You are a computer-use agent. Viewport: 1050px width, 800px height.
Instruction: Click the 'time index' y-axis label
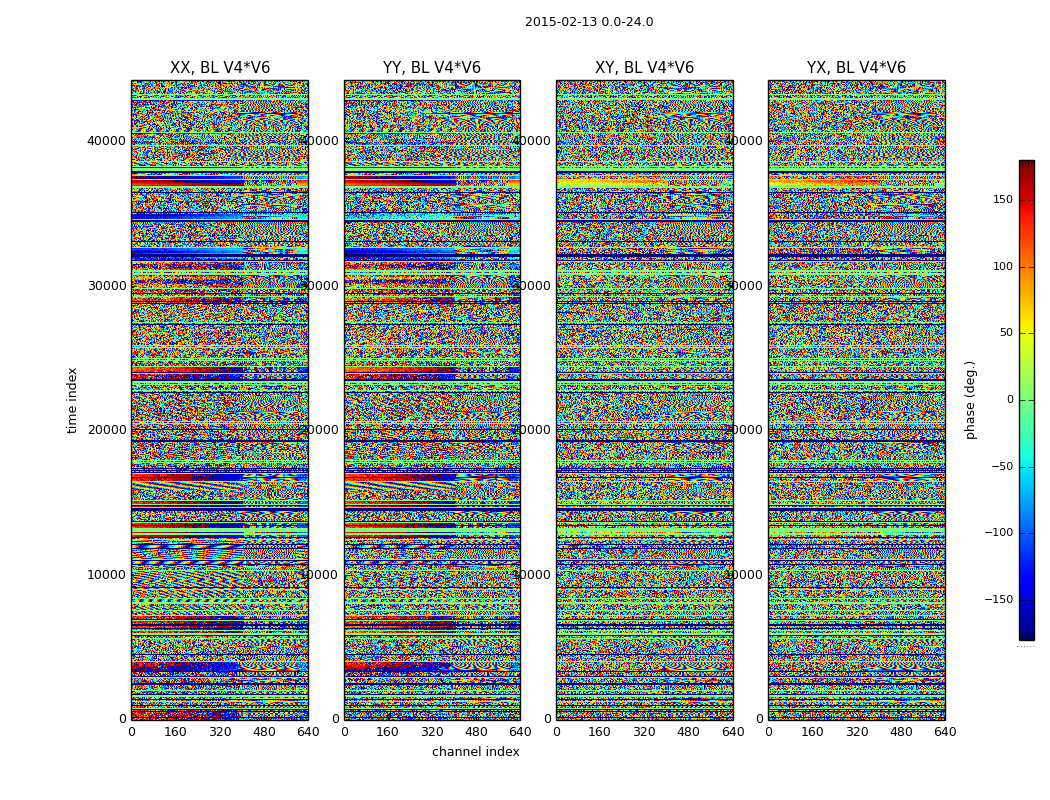click(x=72, y=400)
